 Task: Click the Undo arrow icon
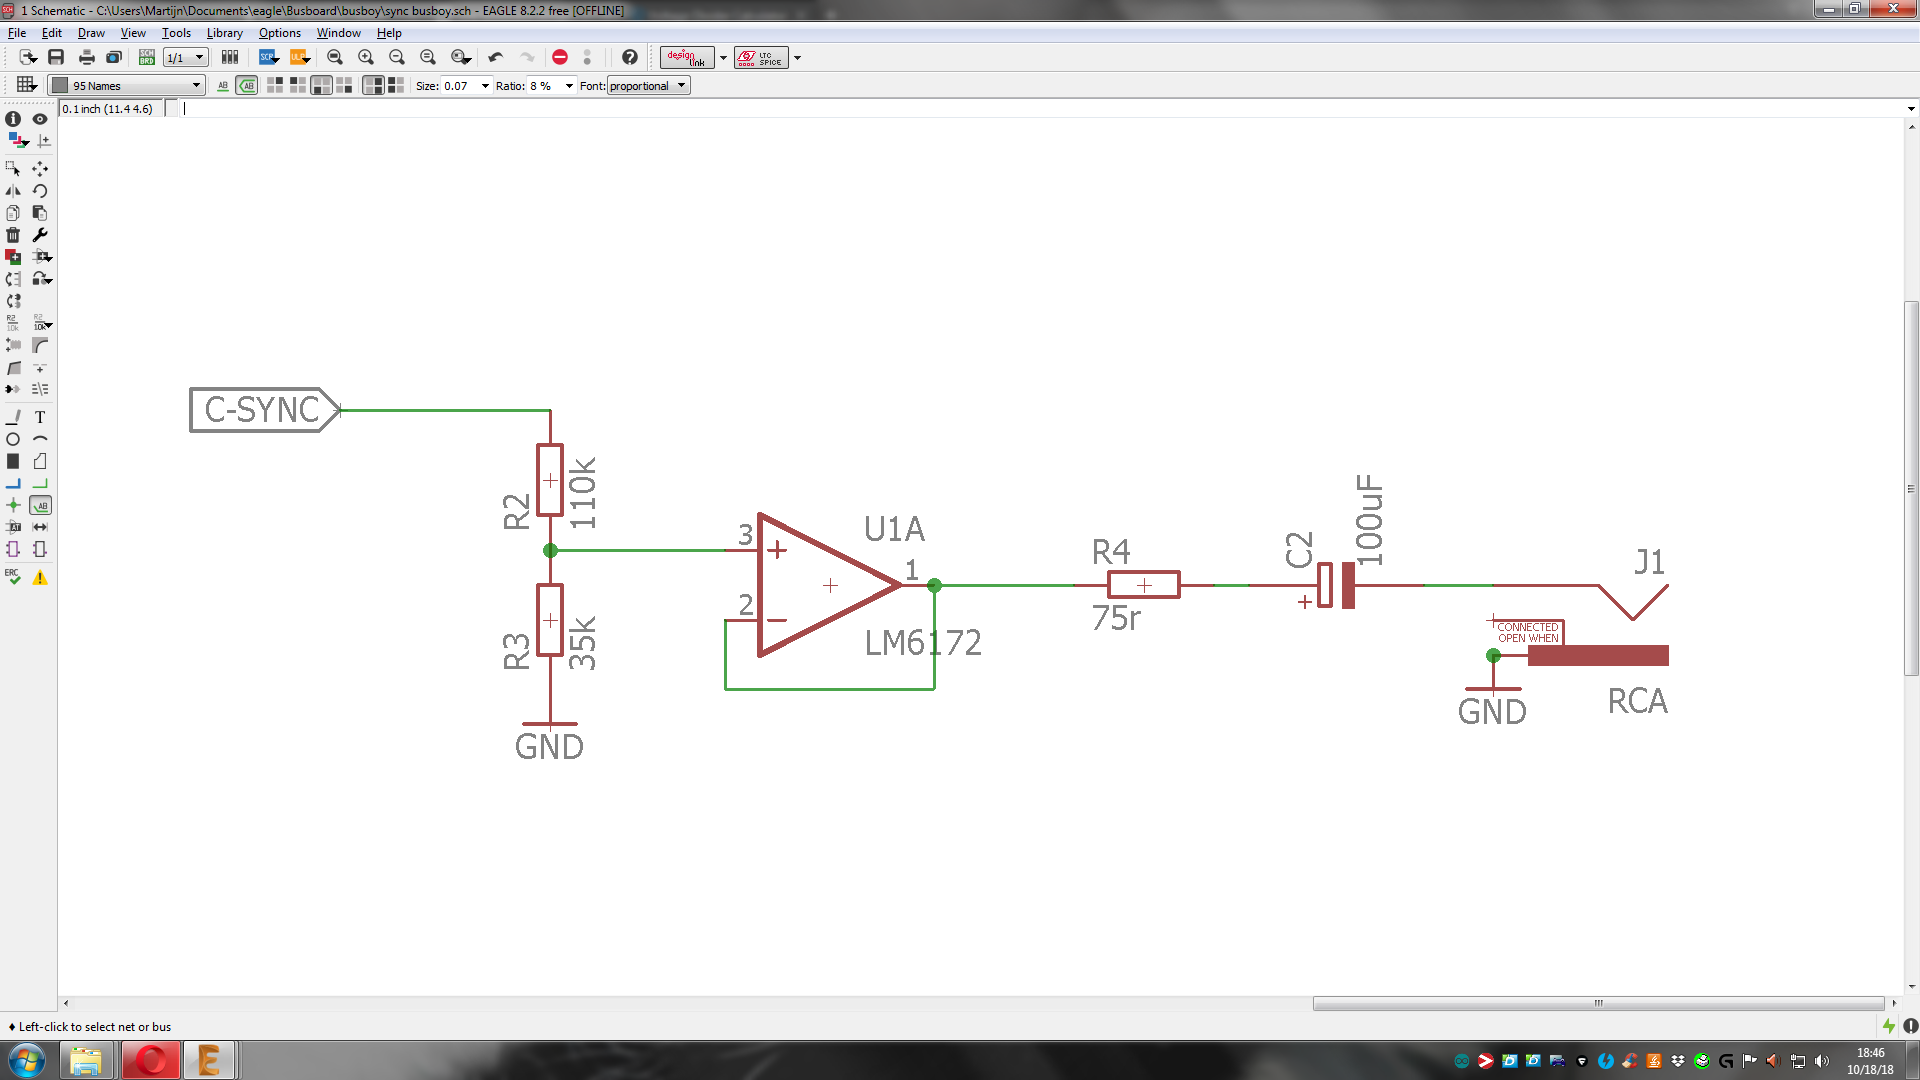pos(496,57)
